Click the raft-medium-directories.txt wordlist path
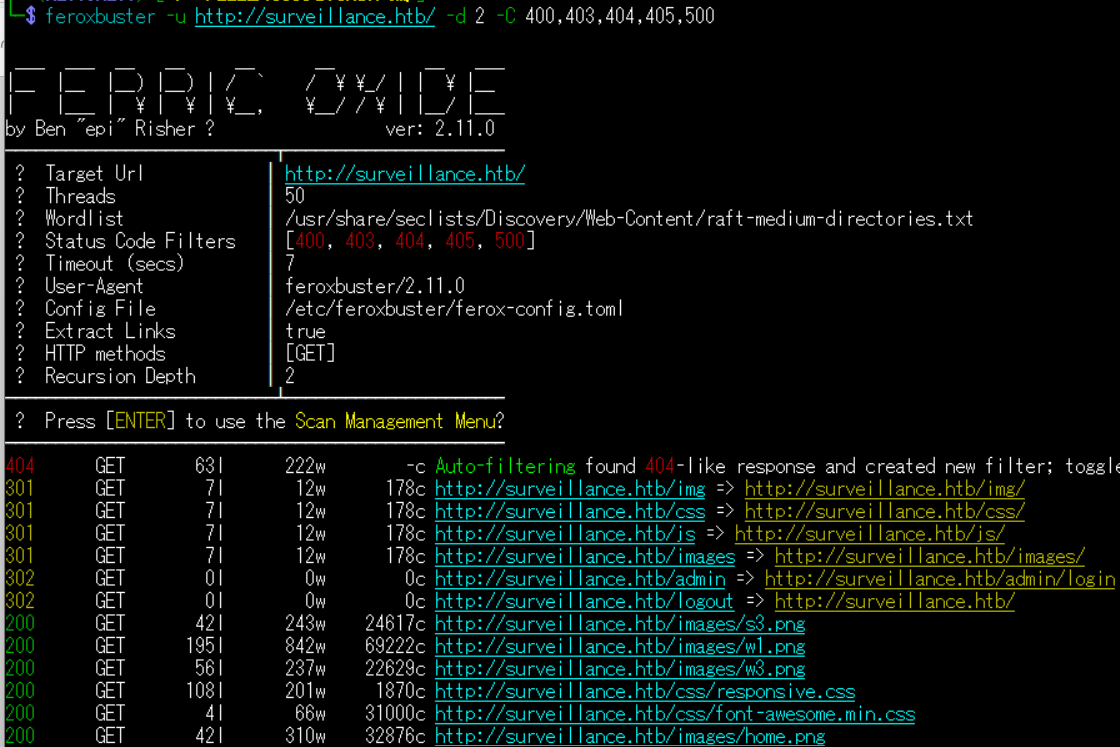 pos(628,219)
